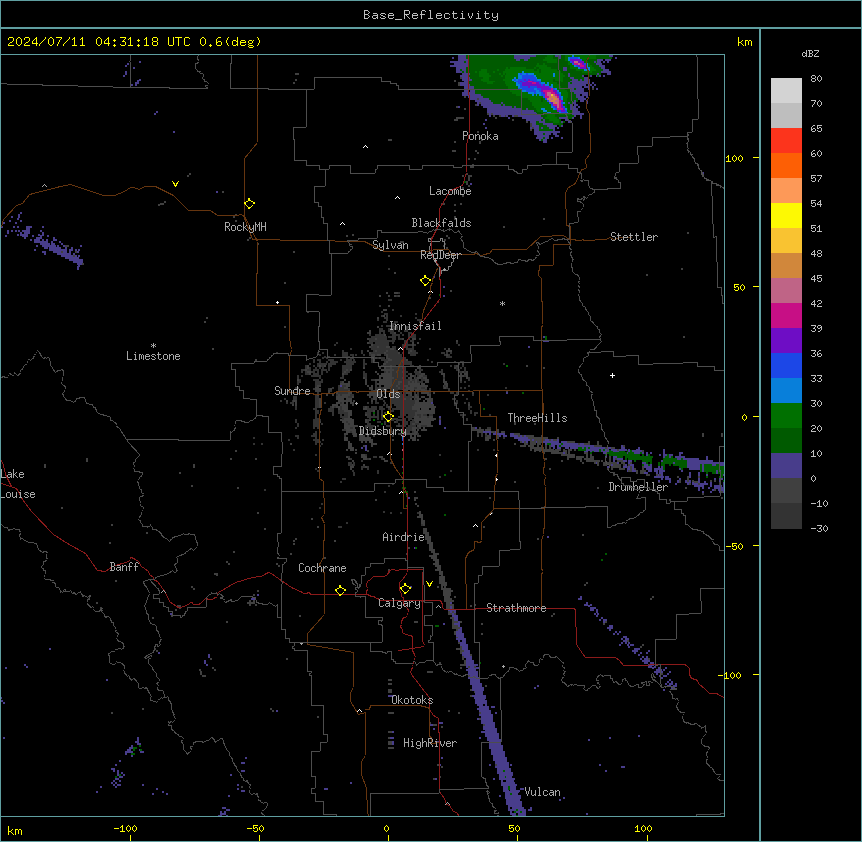Click the Didsbury city label
This screenshot has height=842, width=862.
tap(383, 431)
